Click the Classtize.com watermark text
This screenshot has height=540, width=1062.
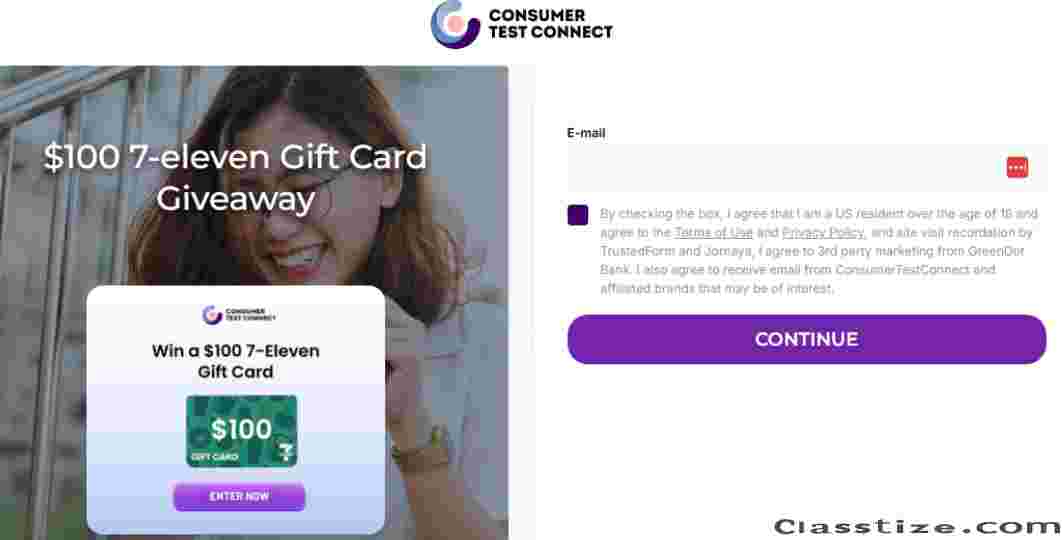tap(917, 526)
